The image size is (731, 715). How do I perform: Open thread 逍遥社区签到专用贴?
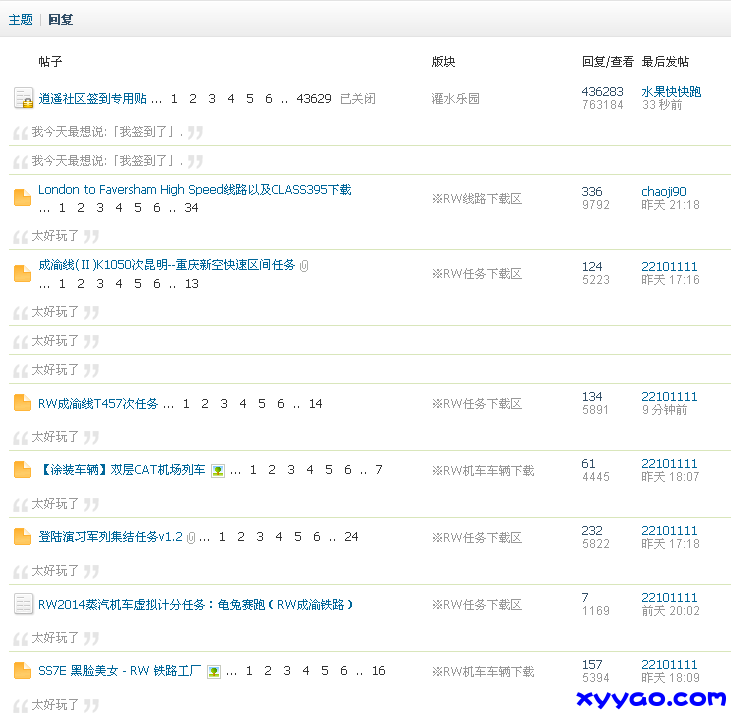click(92, 98)
